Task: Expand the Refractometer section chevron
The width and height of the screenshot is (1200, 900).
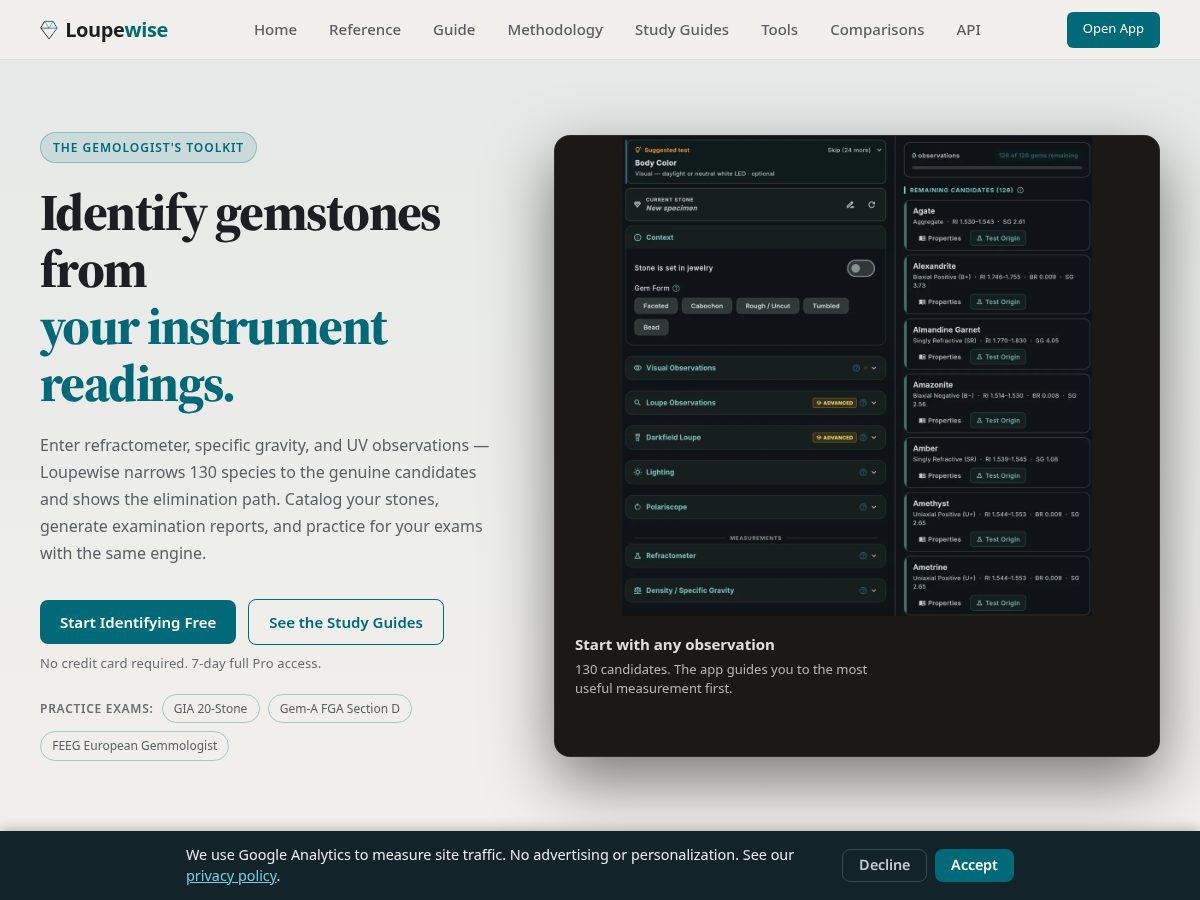Action: coord(874,555)
